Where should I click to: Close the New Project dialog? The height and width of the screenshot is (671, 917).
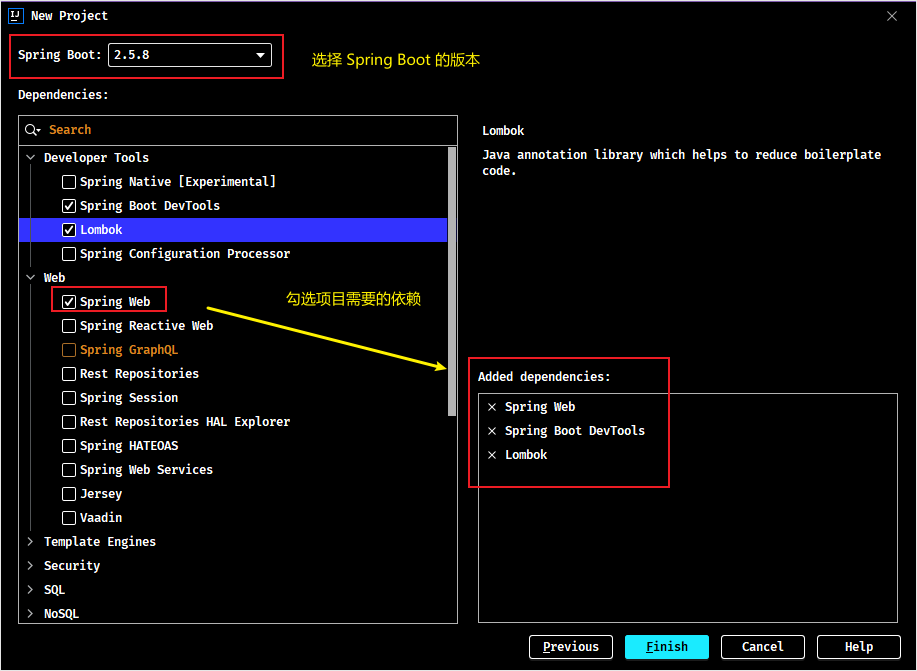coord(892,16)
